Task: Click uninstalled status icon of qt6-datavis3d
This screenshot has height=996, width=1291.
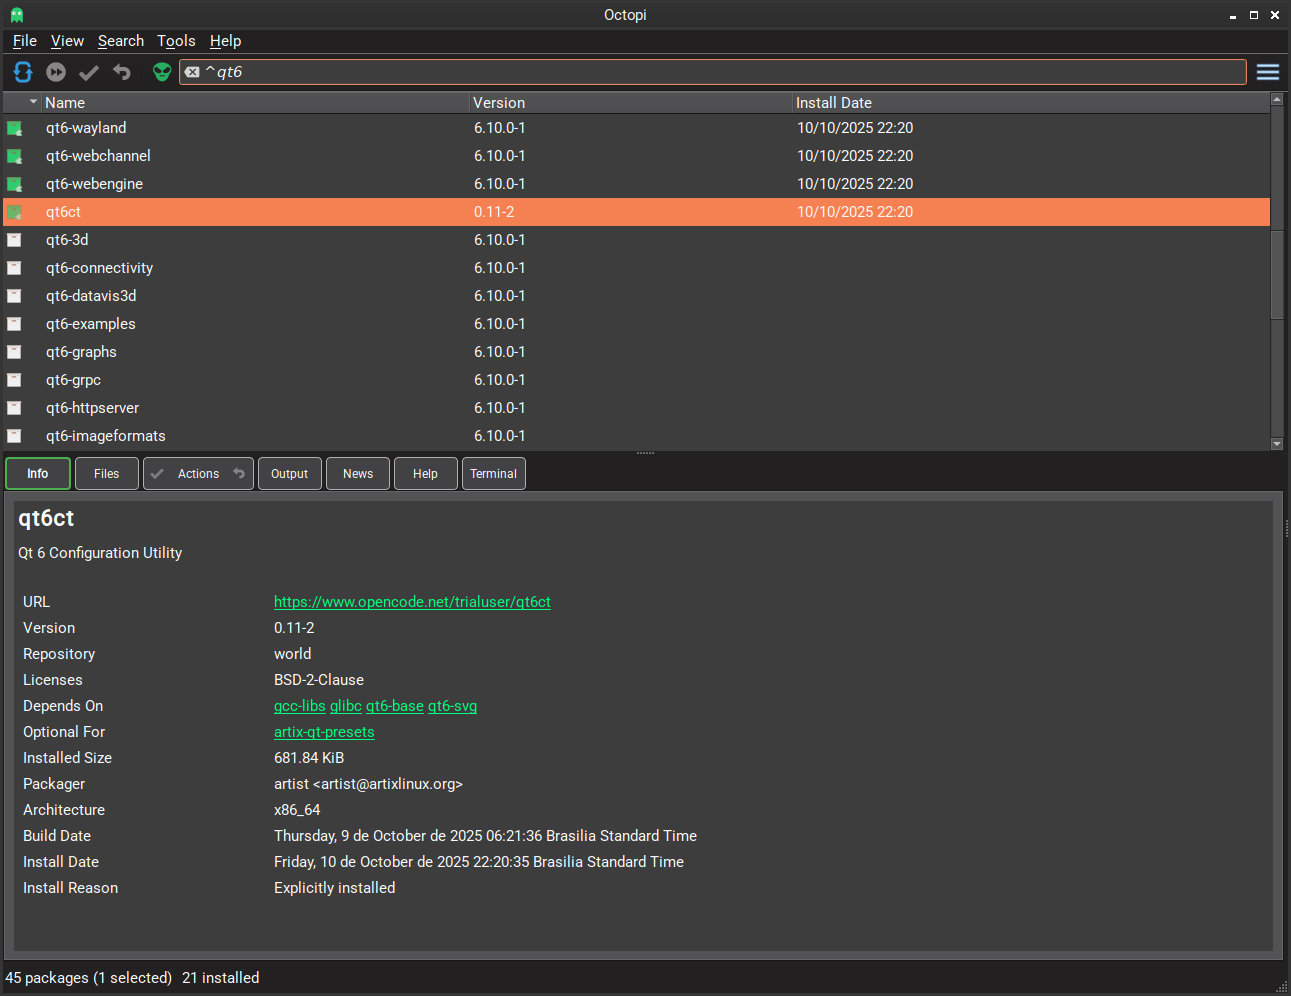Action: pyautogui.click(x=14, y=296)
